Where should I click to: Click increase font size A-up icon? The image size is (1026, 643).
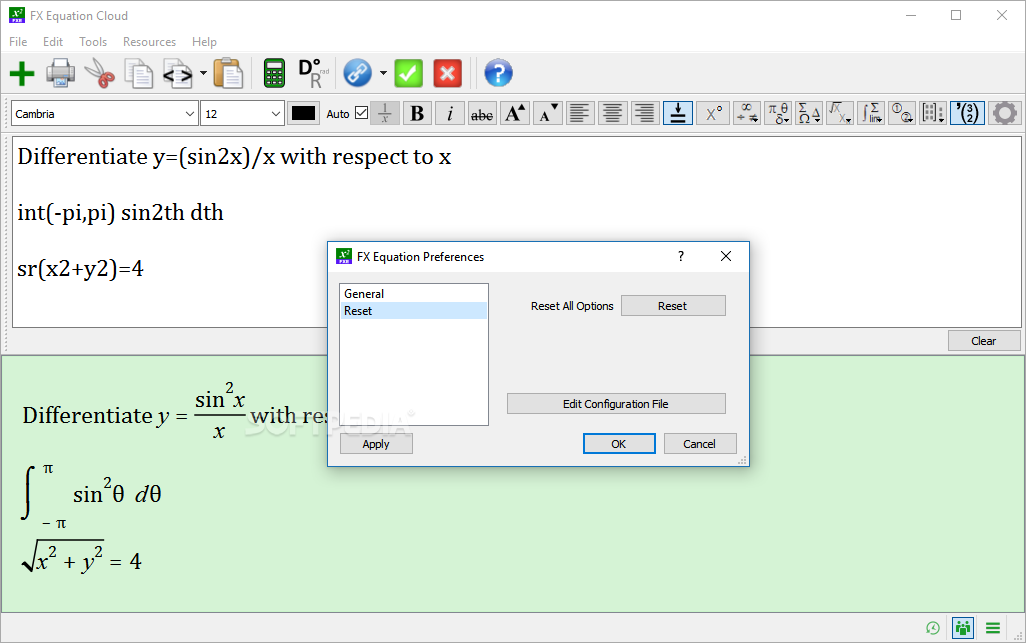pyautogui.click(x=515, y=113)
